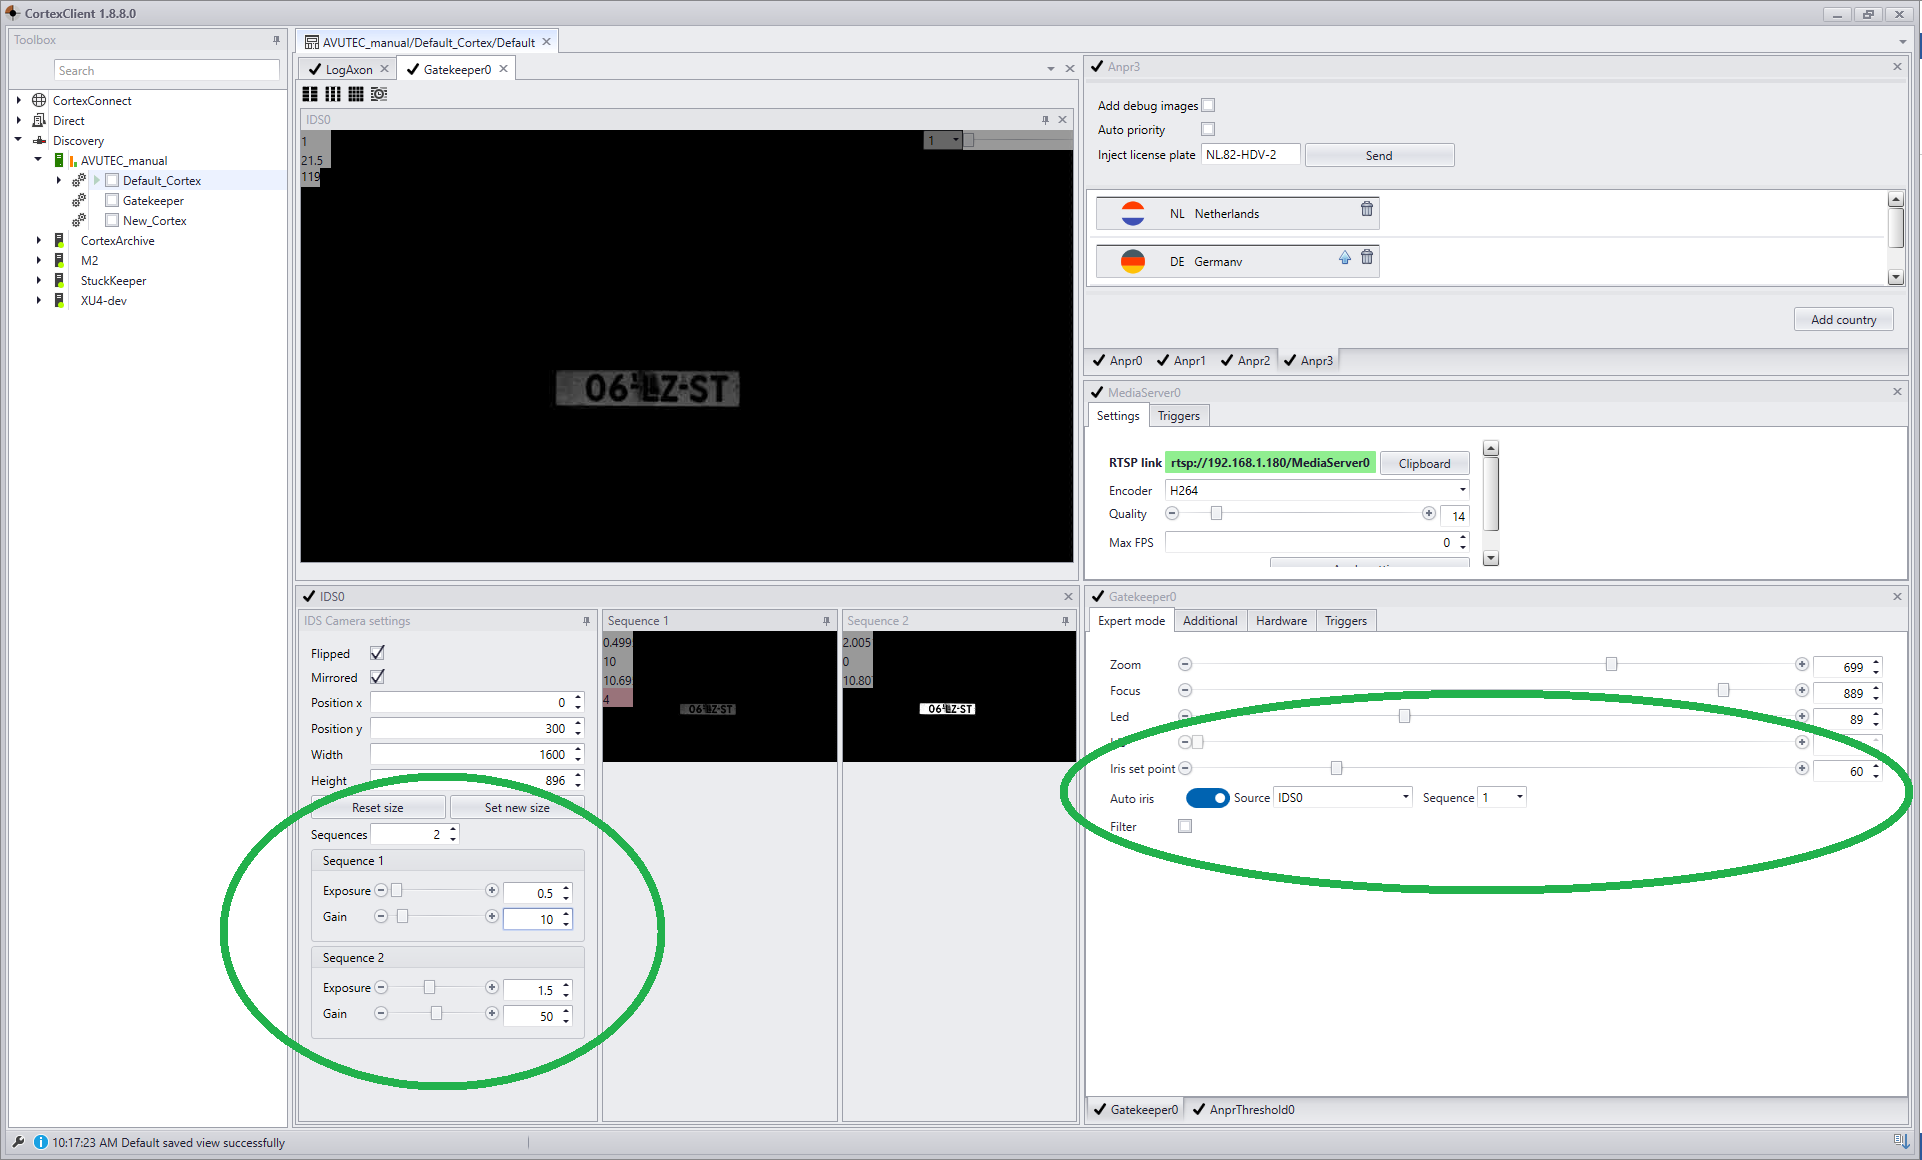Pin the Toolbox panel
The height and width of the screenshot is (1160, 1922).
click(x=276, y=40)
